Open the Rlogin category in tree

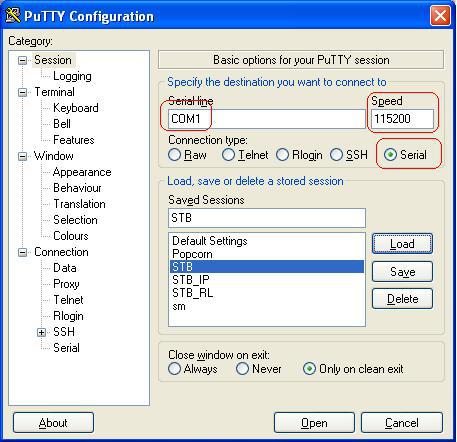click(x=68, y=316)
